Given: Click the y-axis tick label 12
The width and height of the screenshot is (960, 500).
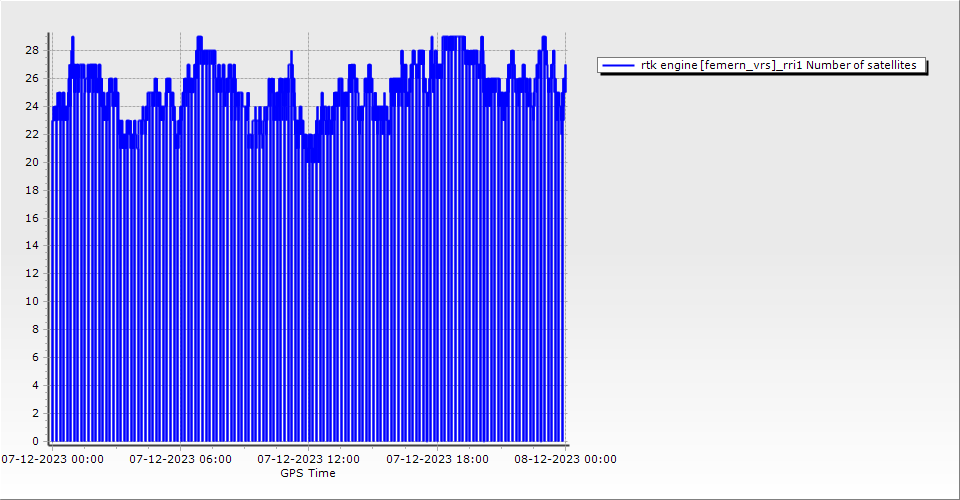Looking at the screenshot, I should pos(32,273).
